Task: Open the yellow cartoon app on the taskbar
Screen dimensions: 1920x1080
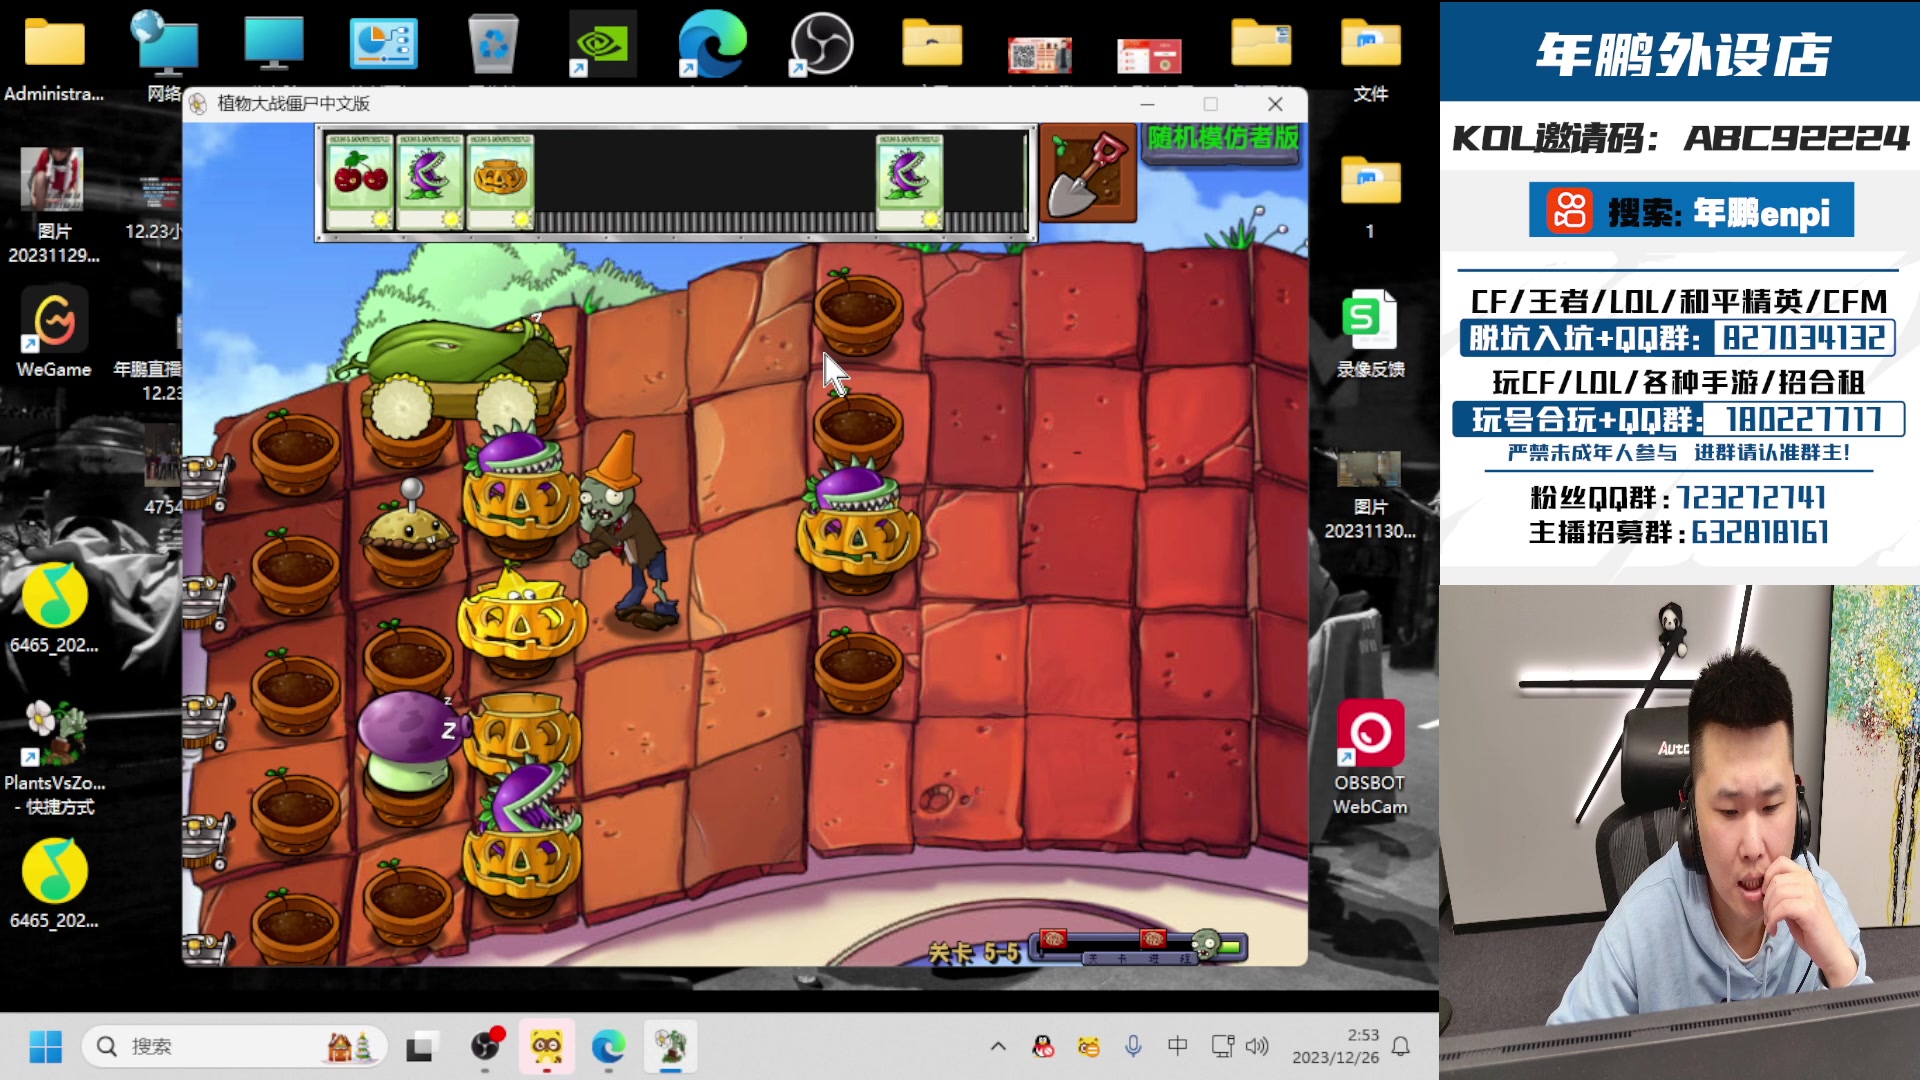Action: pos(546,1046)
